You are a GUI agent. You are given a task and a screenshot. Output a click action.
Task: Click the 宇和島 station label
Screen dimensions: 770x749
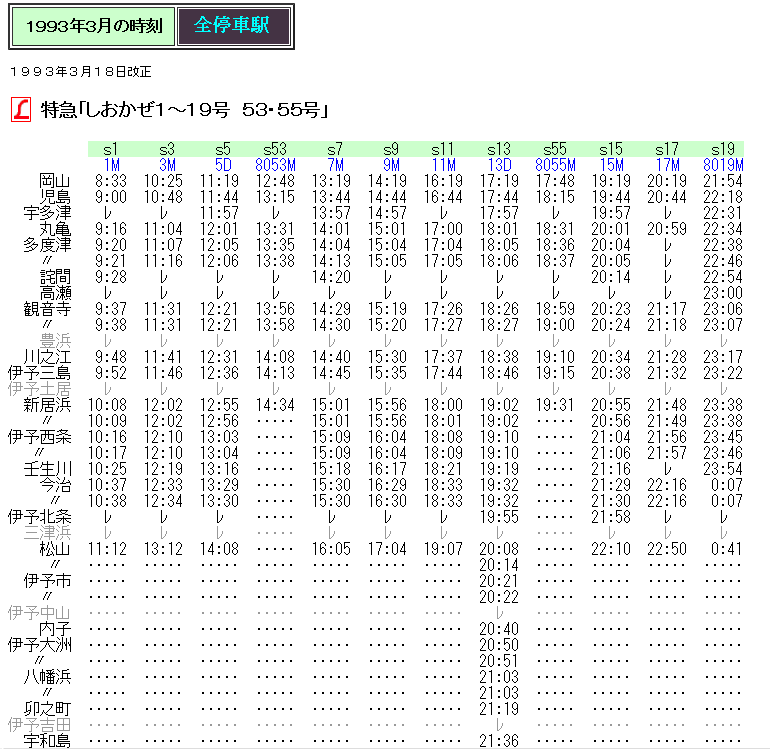click(x=47, y=740)
